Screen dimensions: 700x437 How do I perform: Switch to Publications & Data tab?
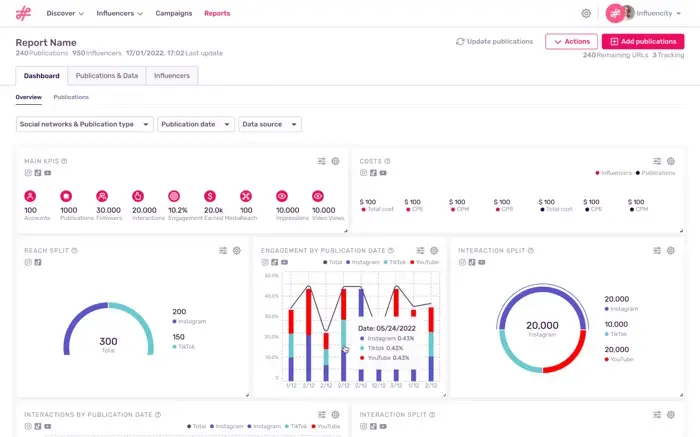click(x=107, y=76)
